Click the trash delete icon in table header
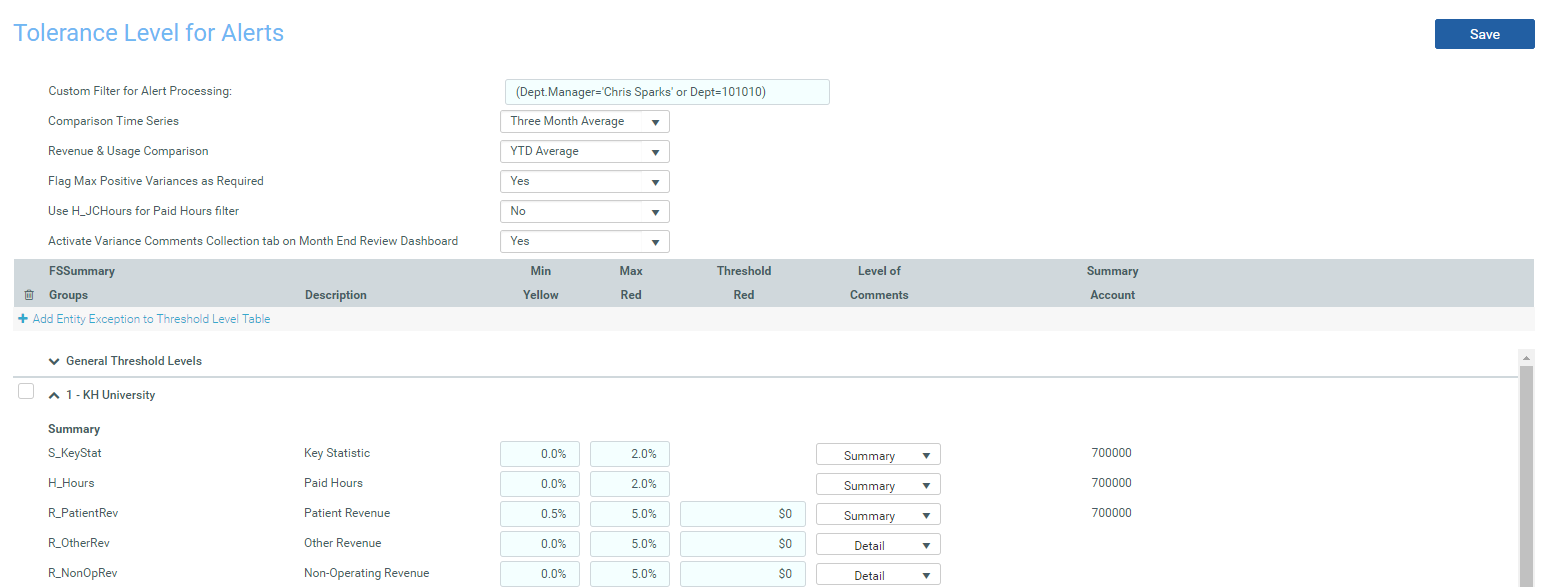Screen dimensions: 1544x587 click(x=28, y=295)
